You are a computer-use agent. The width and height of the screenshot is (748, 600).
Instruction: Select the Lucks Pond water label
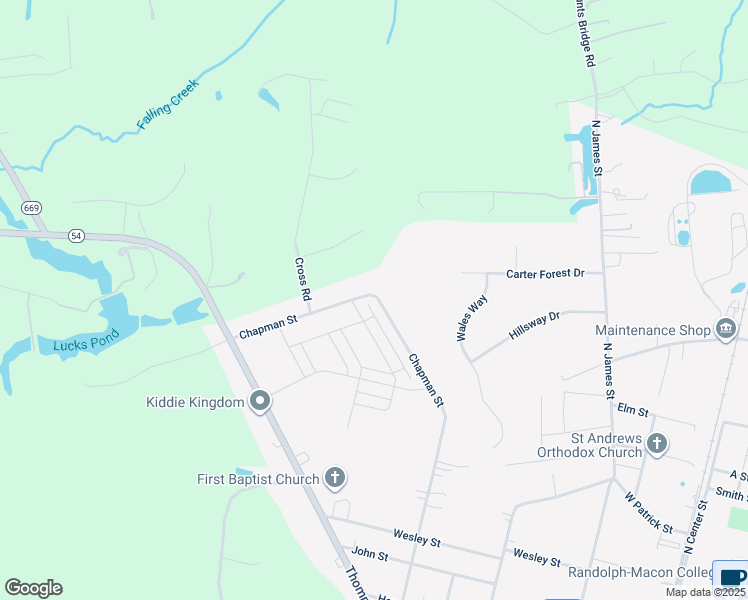[x=86, y=341]
